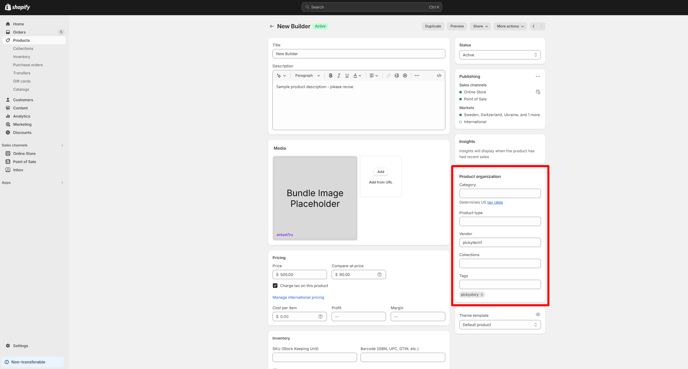
Task: Click the Customers person icon
Action: click(7, 100)
